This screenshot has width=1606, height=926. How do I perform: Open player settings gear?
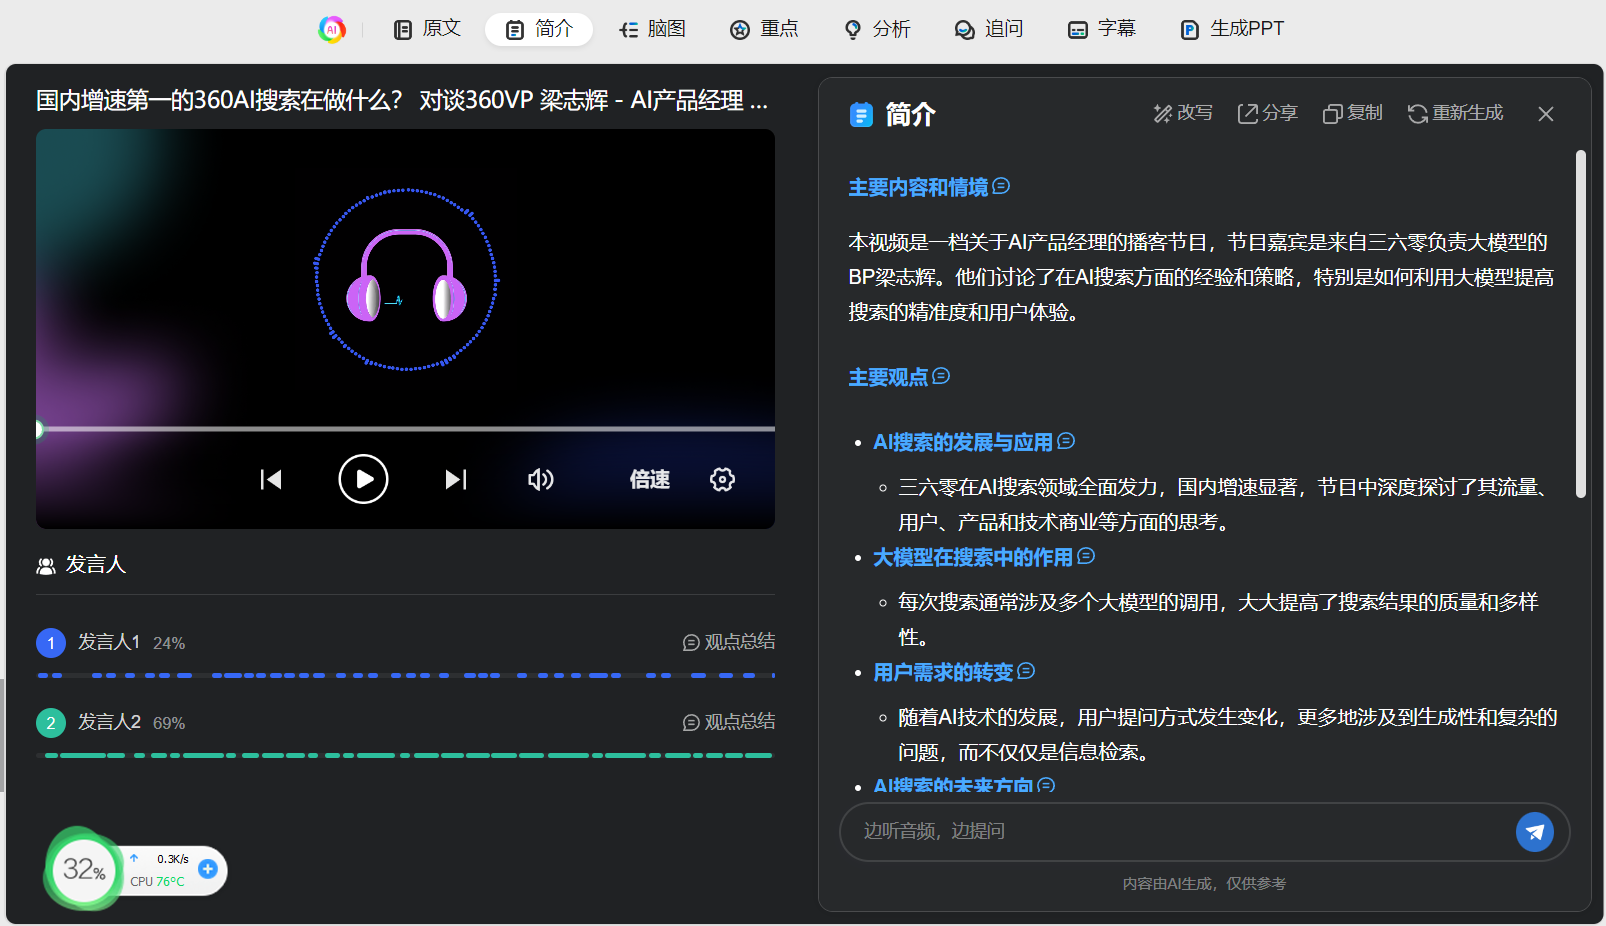pyautogui.click(x=722, y=479)
